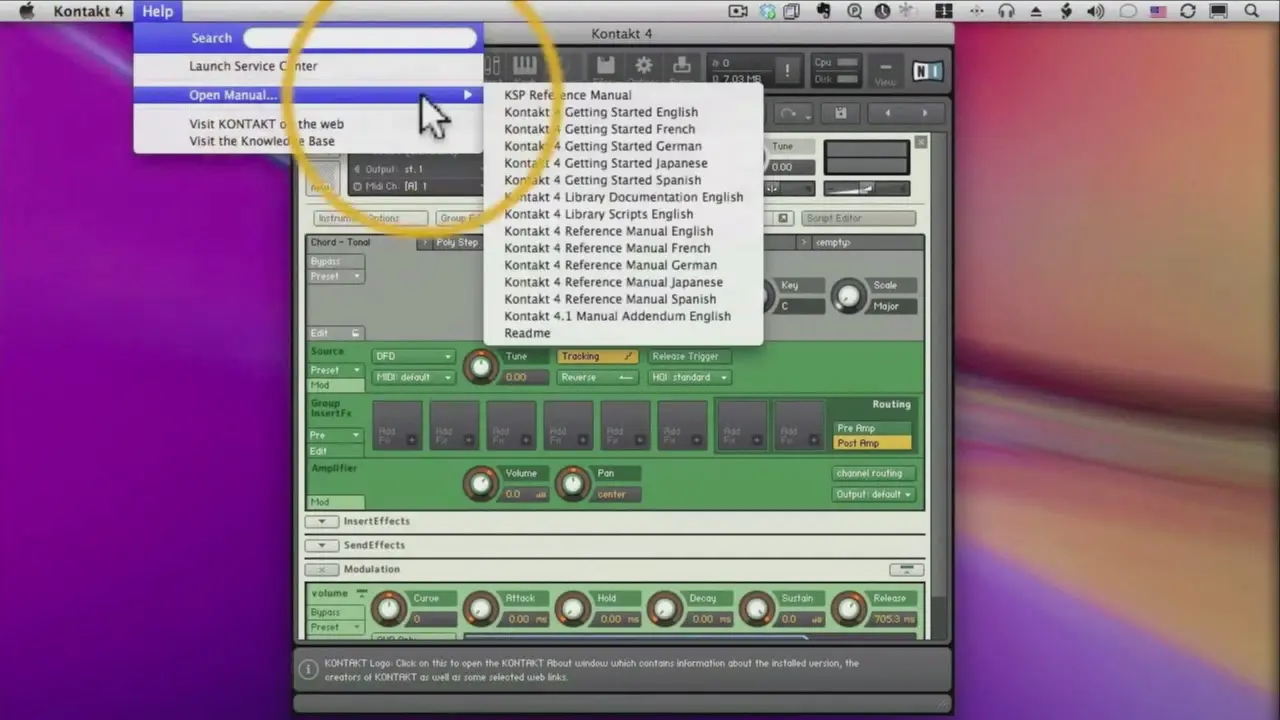Expand the InsertEffects section
This screenshot has width=1280, height=720.
pyautogui.click(x=322, y=521)
